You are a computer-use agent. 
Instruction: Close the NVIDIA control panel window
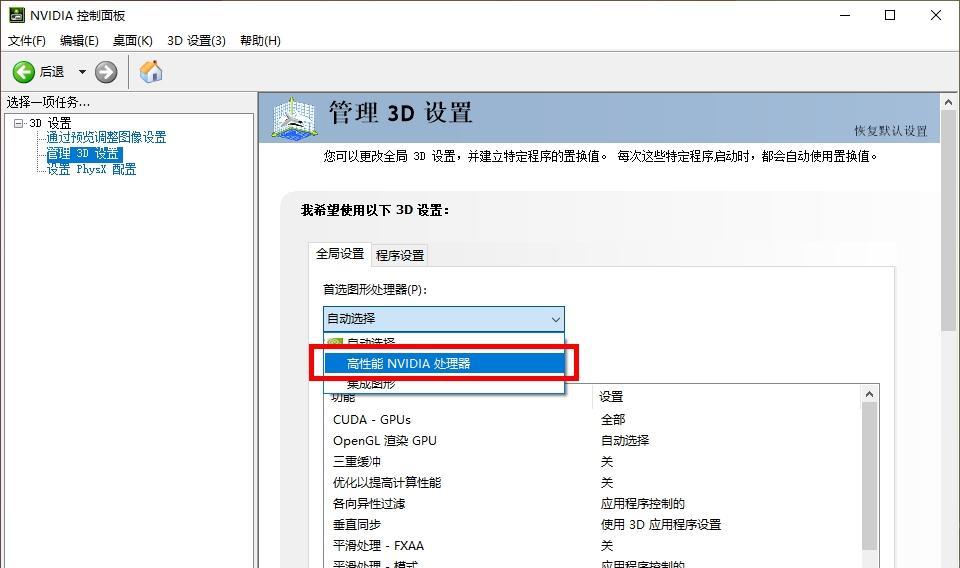point(936,15)
